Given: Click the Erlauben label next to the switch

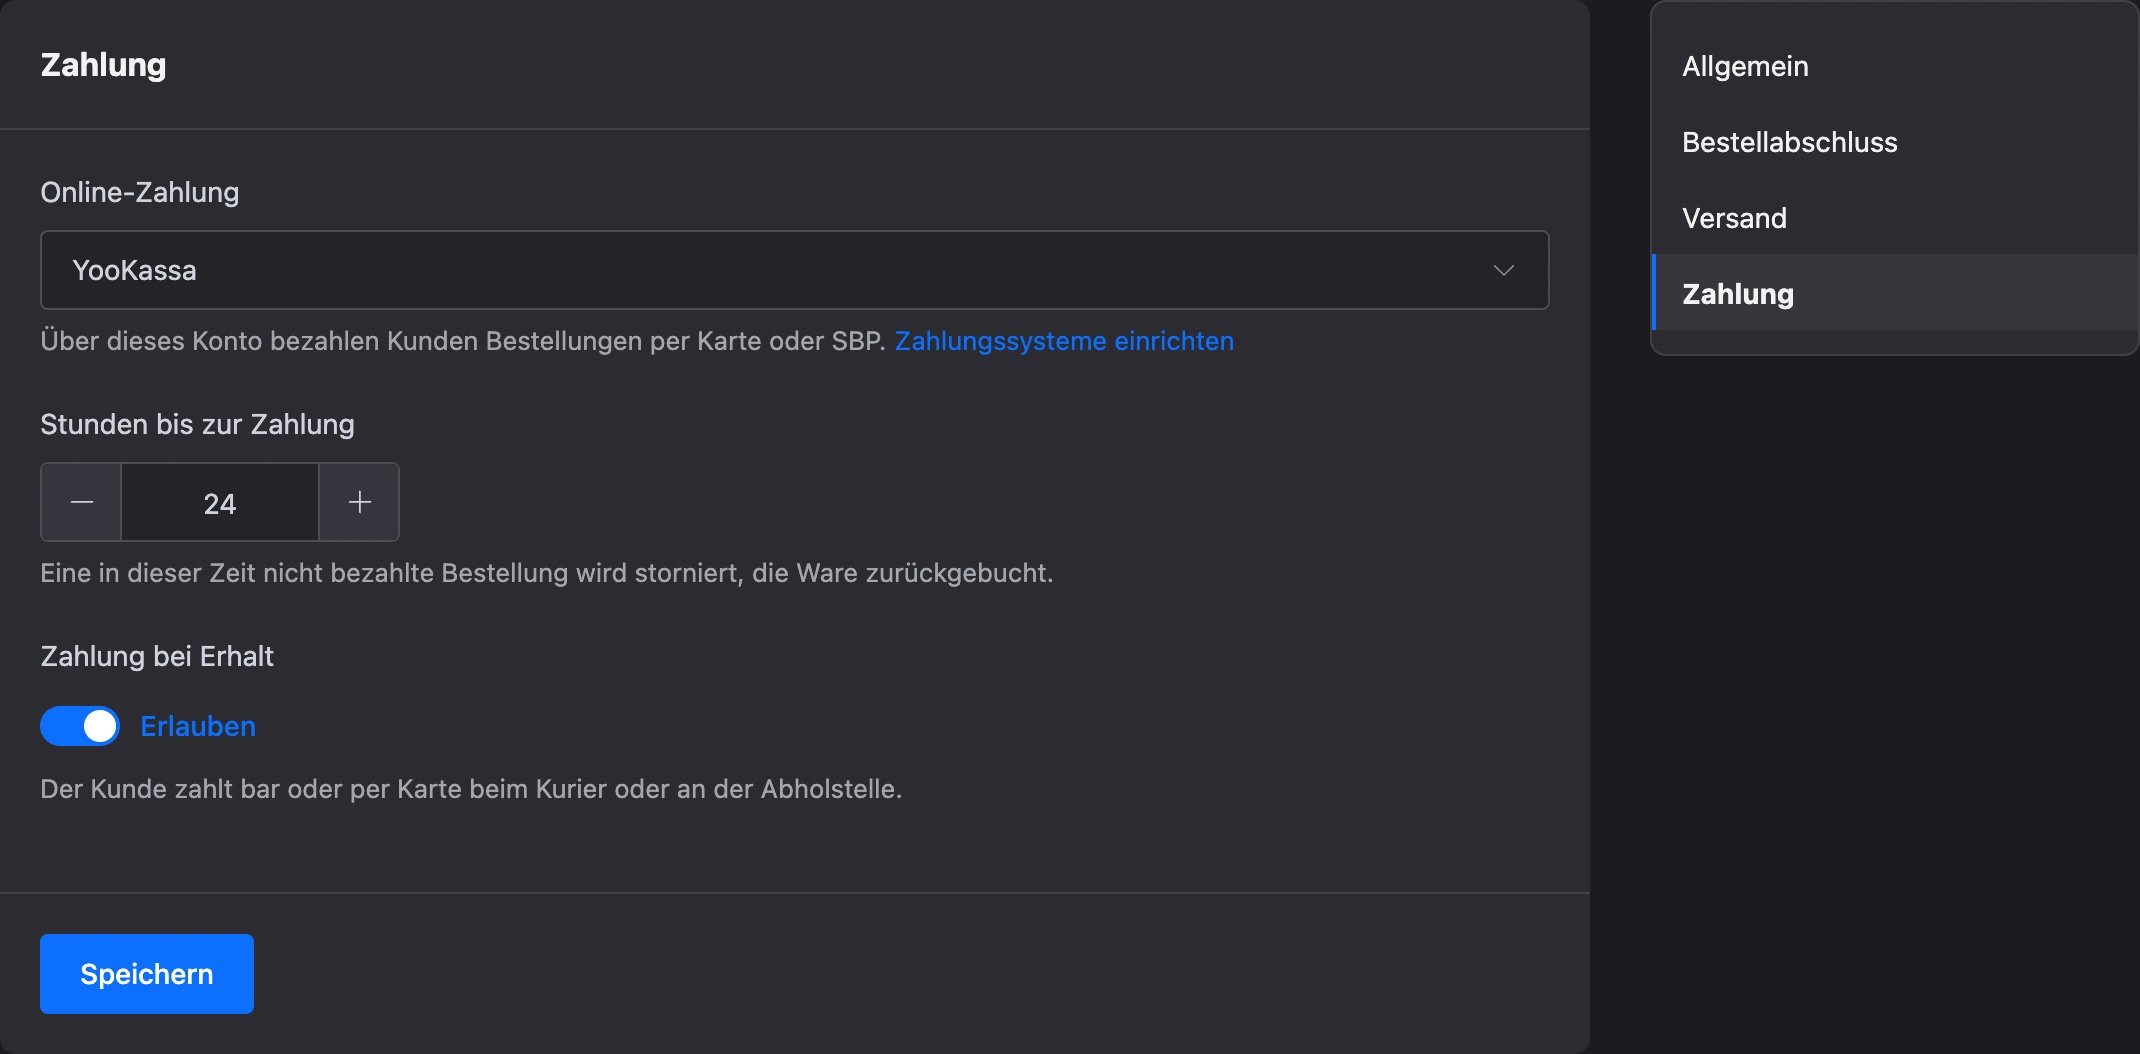Looking at the screenshot, I should [198, 726].
